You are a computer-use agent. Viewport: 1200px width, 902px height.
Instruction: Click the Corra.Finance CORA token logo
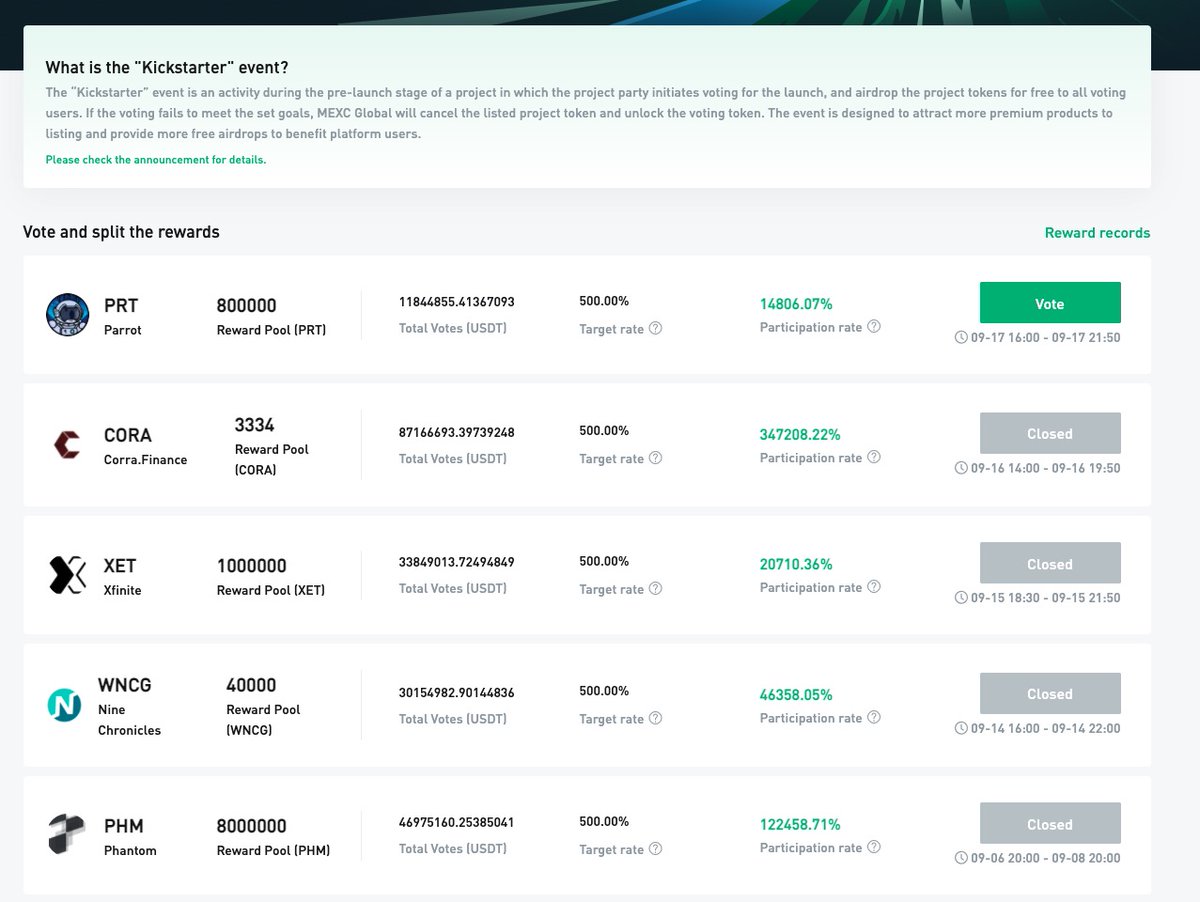(68, 444)
